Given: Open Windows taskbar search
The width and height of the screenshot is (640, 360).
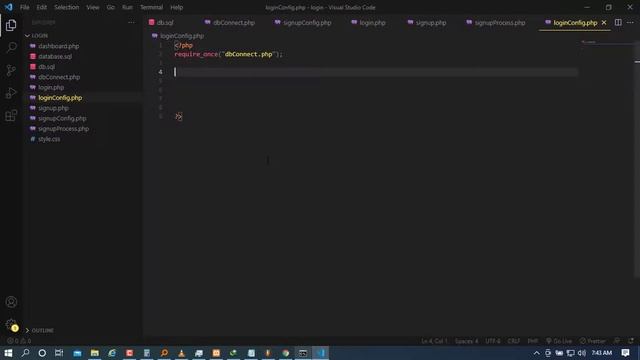Looking at the screenshot, I should coord(25,353).
